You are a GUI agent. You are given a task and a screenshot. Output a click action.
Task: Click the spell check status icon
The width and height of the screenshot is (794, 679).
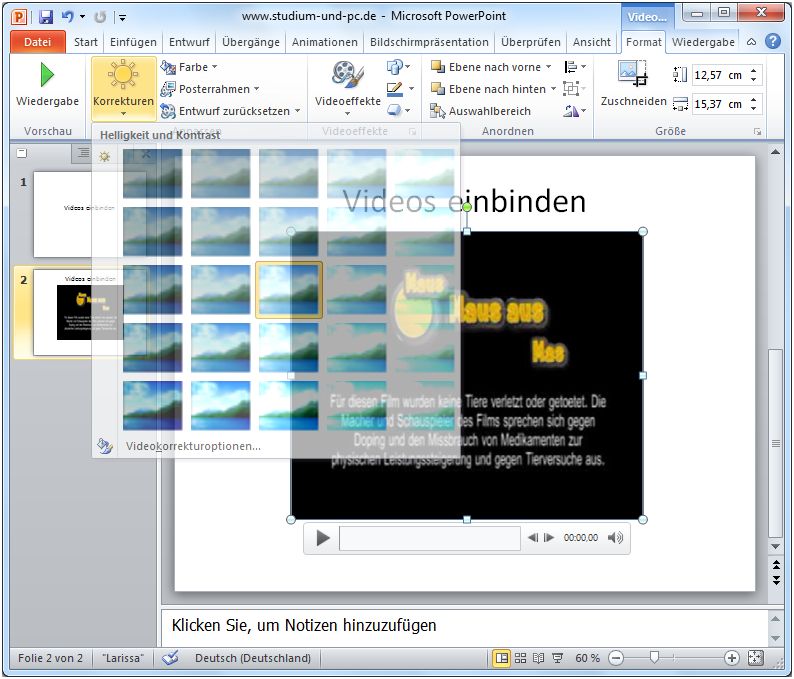pyautogui.click(x=171, y=658)
